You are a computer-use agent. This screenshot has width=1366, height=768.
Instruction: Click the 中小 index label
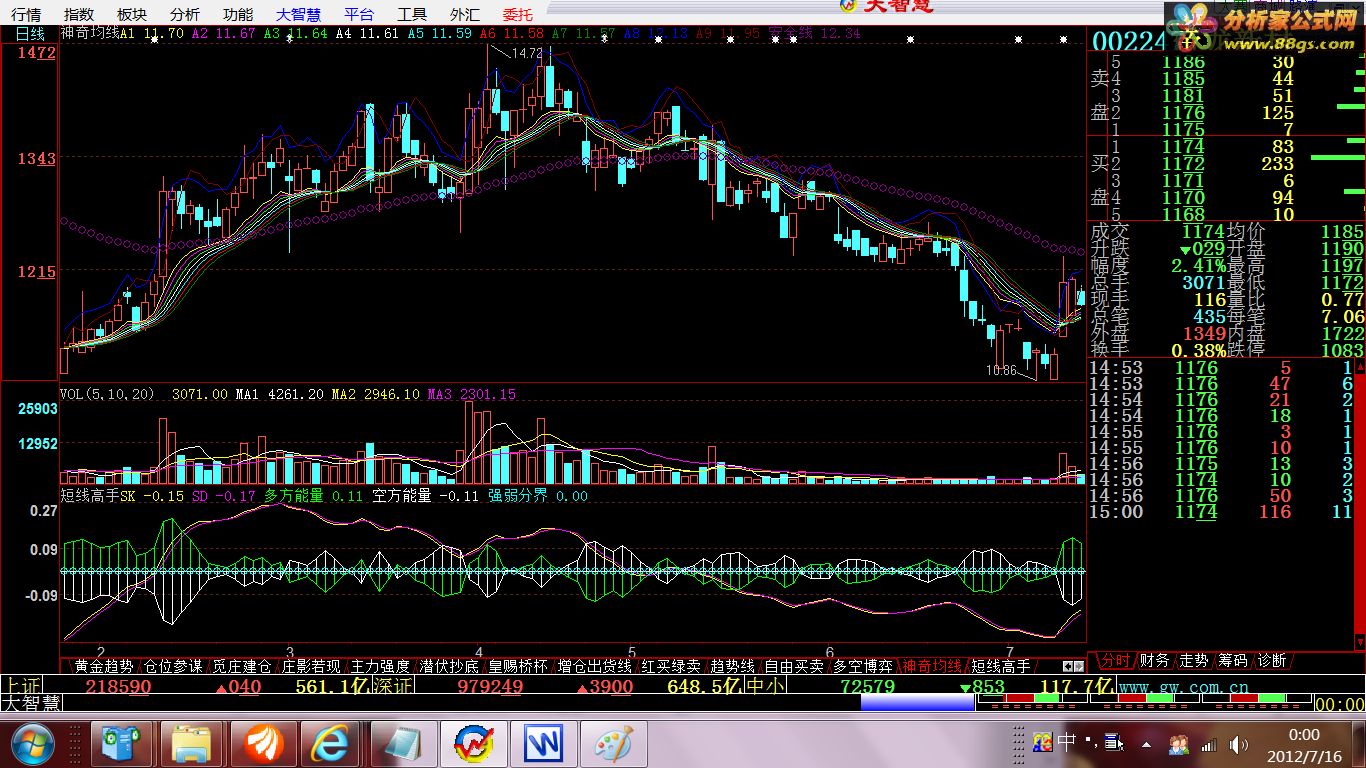point(766,686)
